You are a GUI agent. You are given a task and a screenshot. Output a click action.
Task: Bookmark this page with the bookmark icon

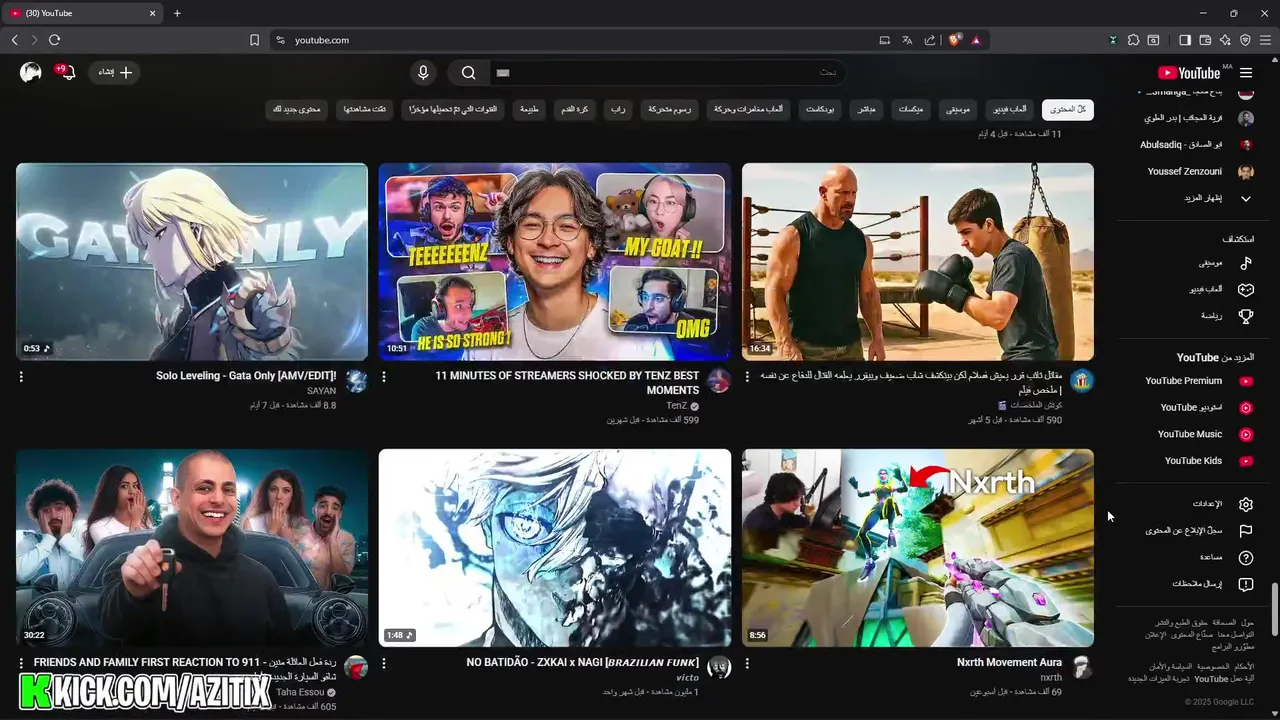pyautogui.click(x=254, y=40)
